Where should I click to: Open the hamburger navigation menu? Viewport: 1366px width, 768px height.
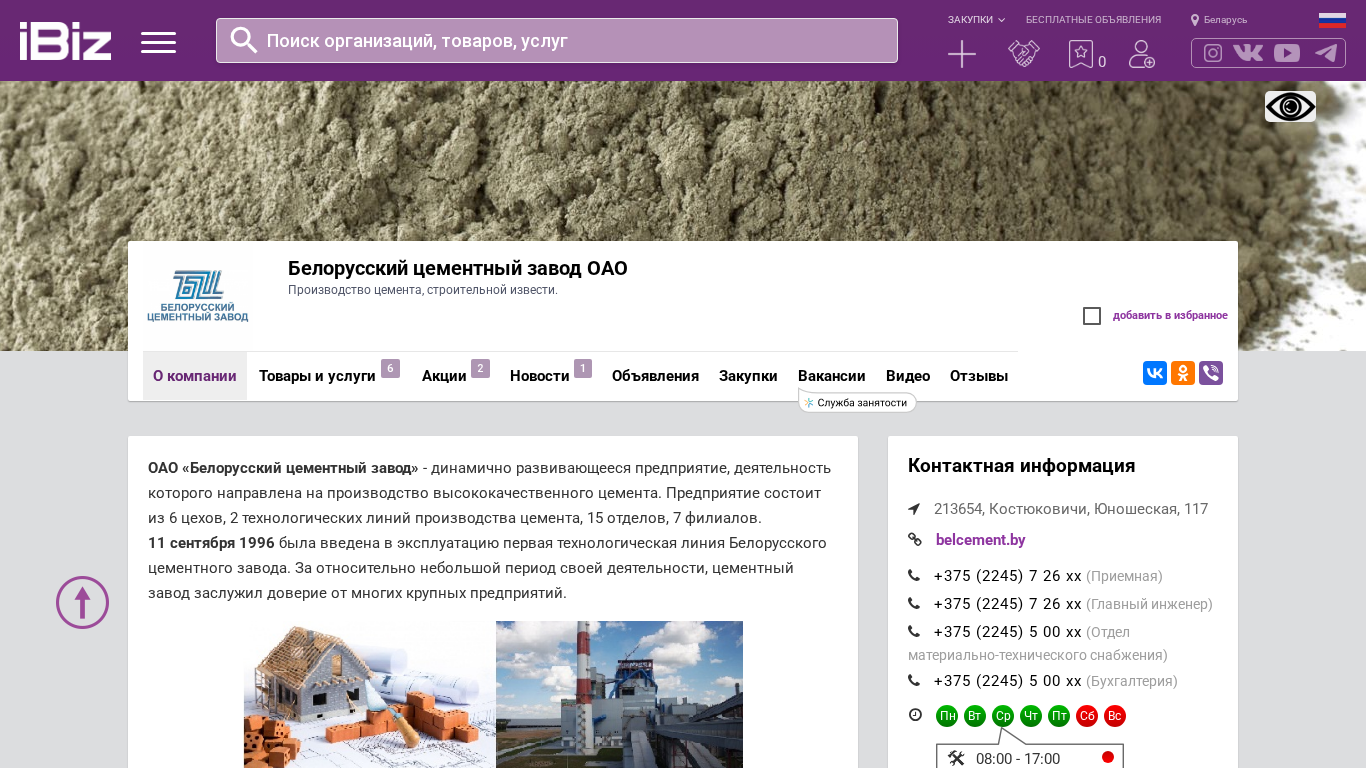(x=158, y=42)
